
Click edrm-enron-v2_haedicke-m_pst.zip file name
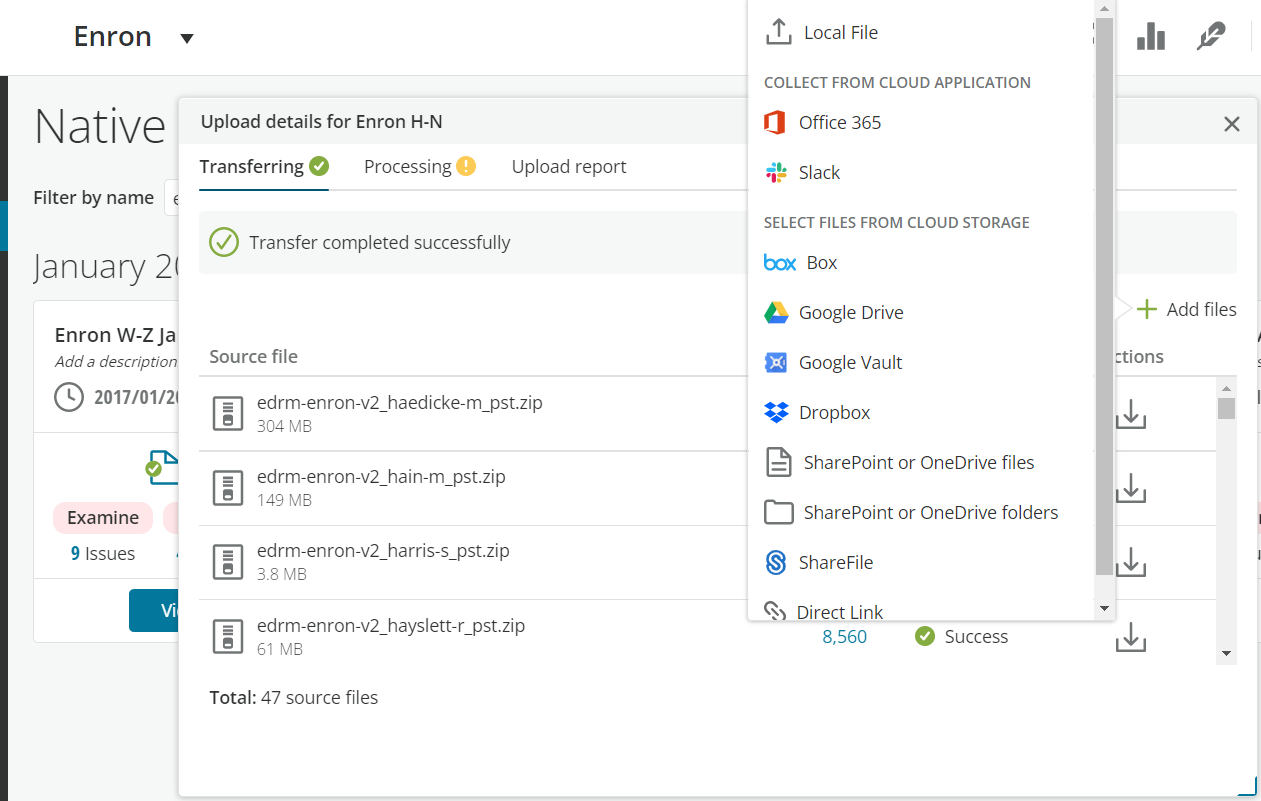click(400, 402)
